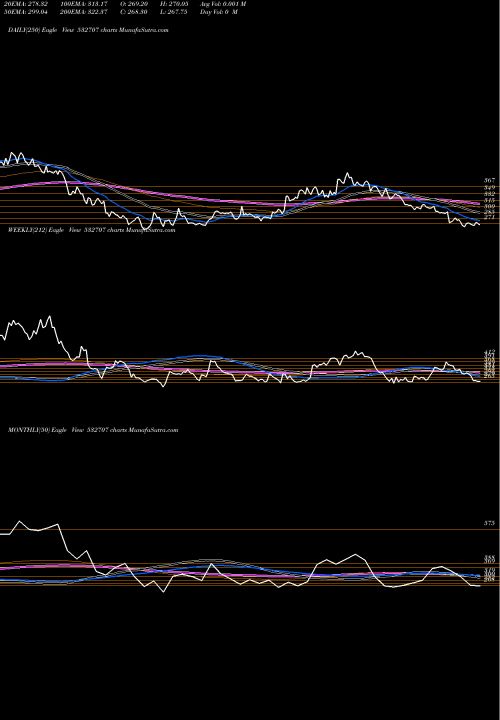Select the high price H: 270.05
The image size is (500, 720).
coord(174,4)
